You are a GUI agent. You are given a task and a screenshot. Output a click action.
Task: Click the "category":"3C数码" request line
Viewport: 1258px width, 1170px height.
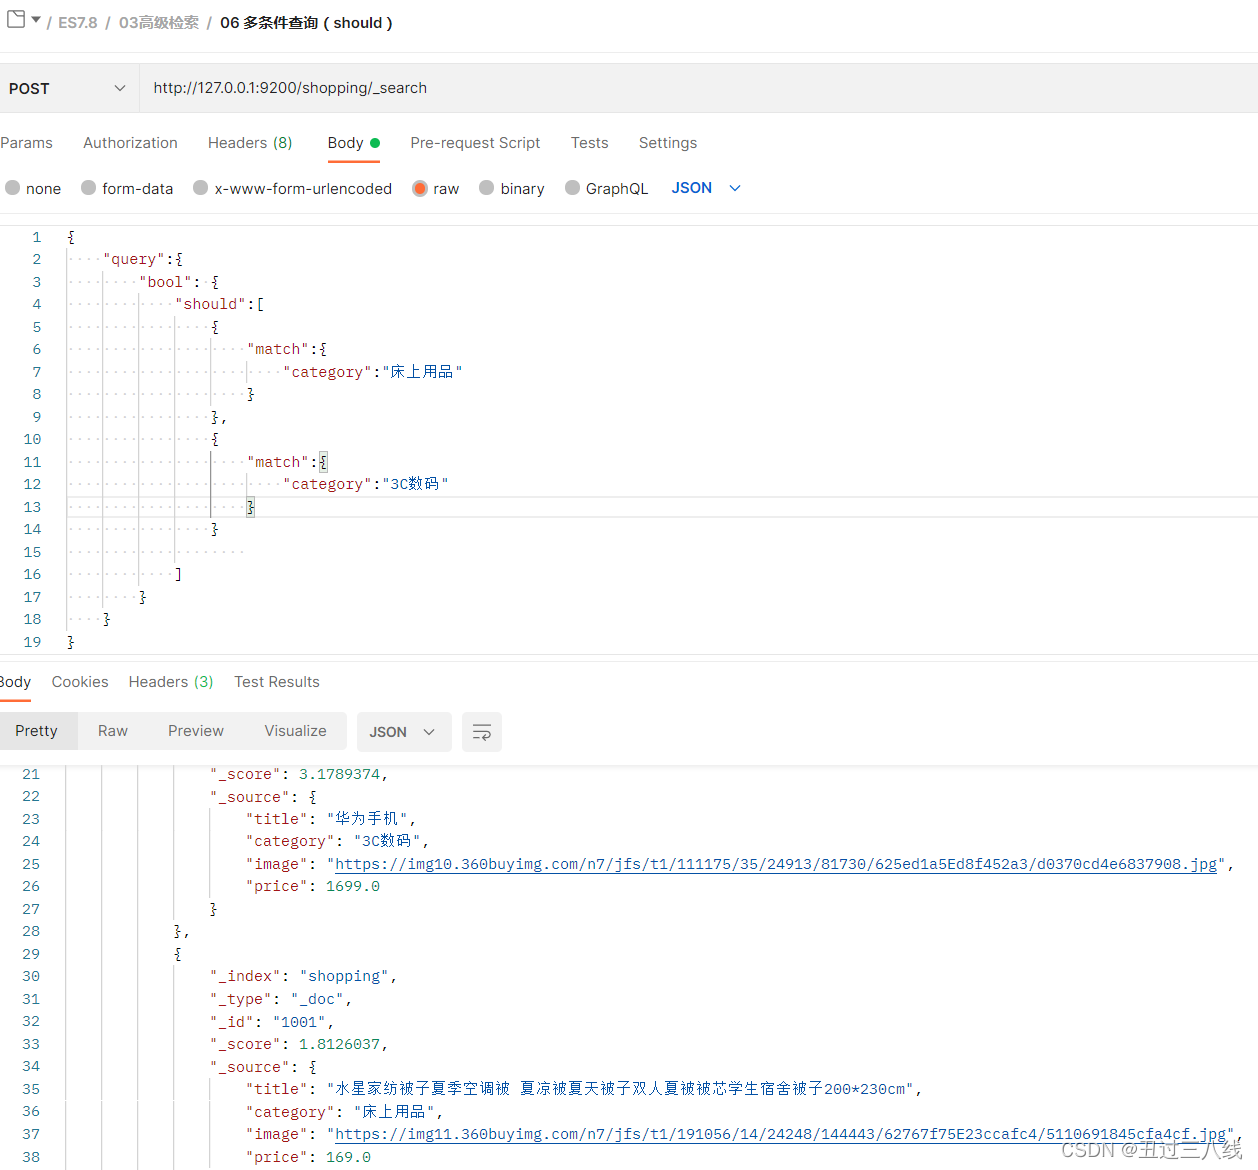(365, 484)
